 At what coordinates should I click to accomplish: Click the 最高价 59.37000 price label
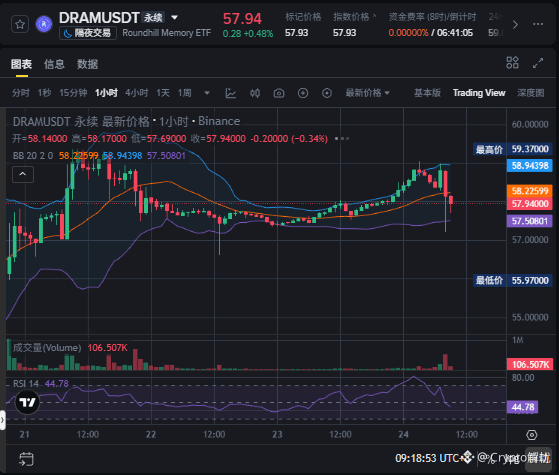[513, 149]
